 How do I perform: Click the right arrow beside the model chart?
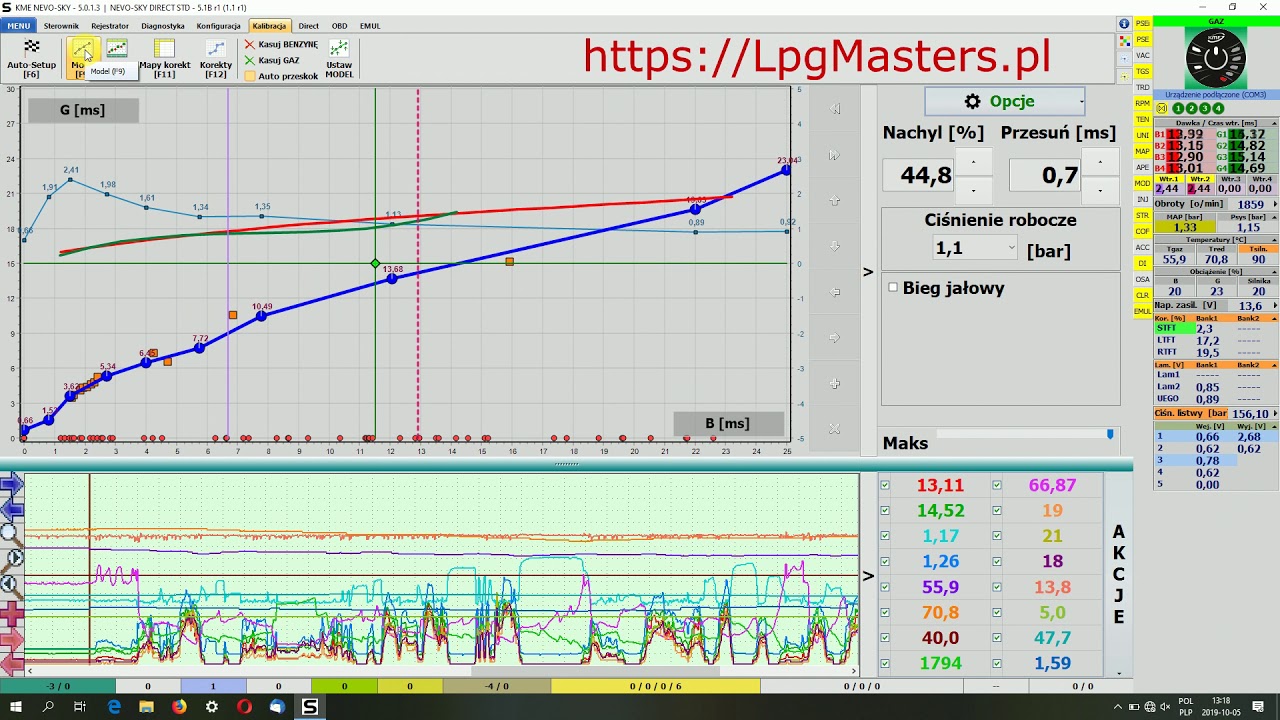tap(835, 337)
